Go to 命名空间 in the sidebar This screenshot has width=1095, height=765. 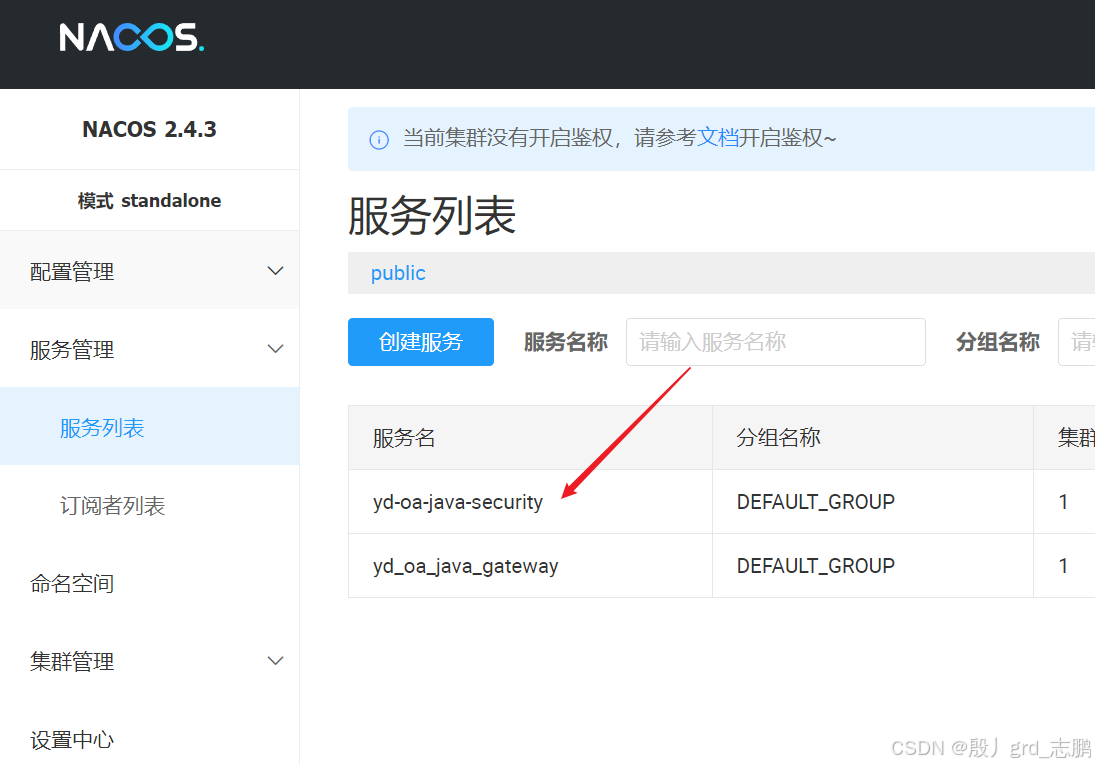72,583
